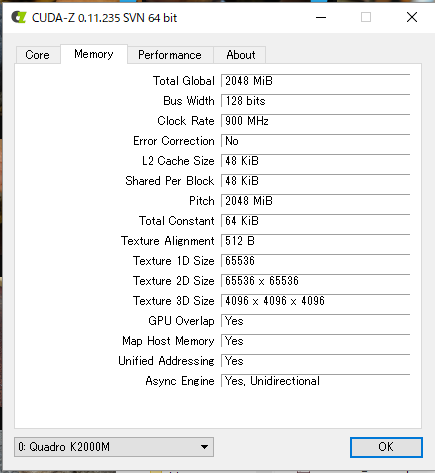Click the Map Host Memory label
Viewport: 435px width, 473px height.
pos(168,341)
